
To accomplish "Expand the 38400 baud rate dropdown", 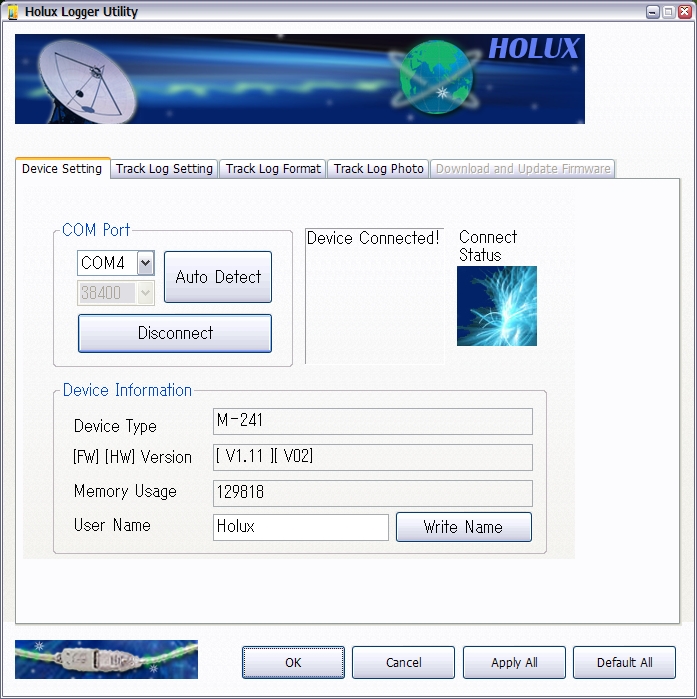I will (x=145, y=293).
